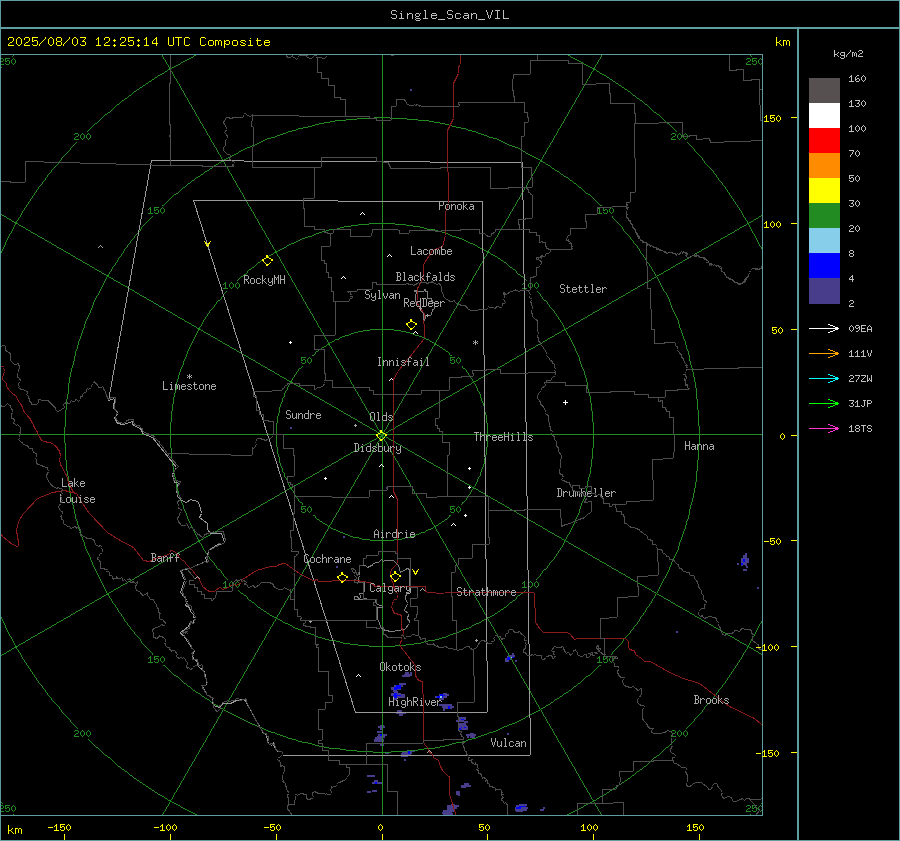Viewport: 900px width, 841px height.
Task: Click the yellow radar center marker at Olds
Action: pyautogui.click(x=381, y=435)
